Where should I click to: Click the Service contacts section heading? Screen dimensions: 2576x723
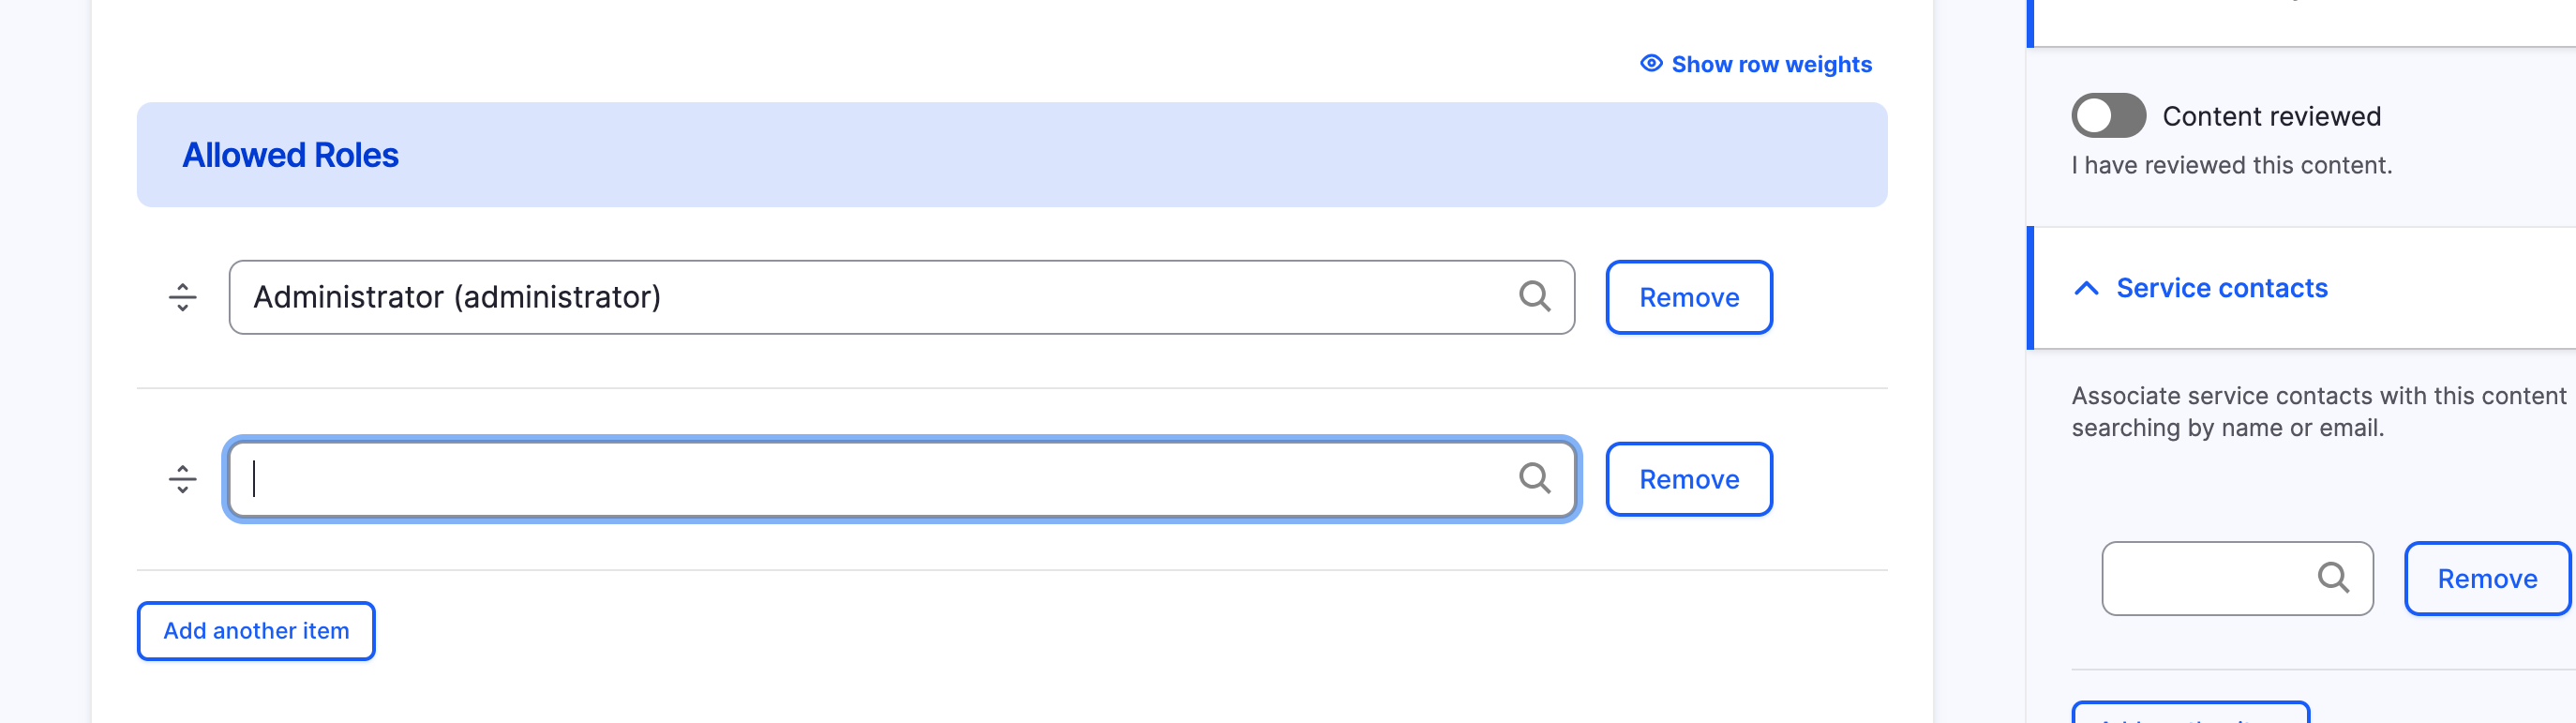coord(2221,289)
